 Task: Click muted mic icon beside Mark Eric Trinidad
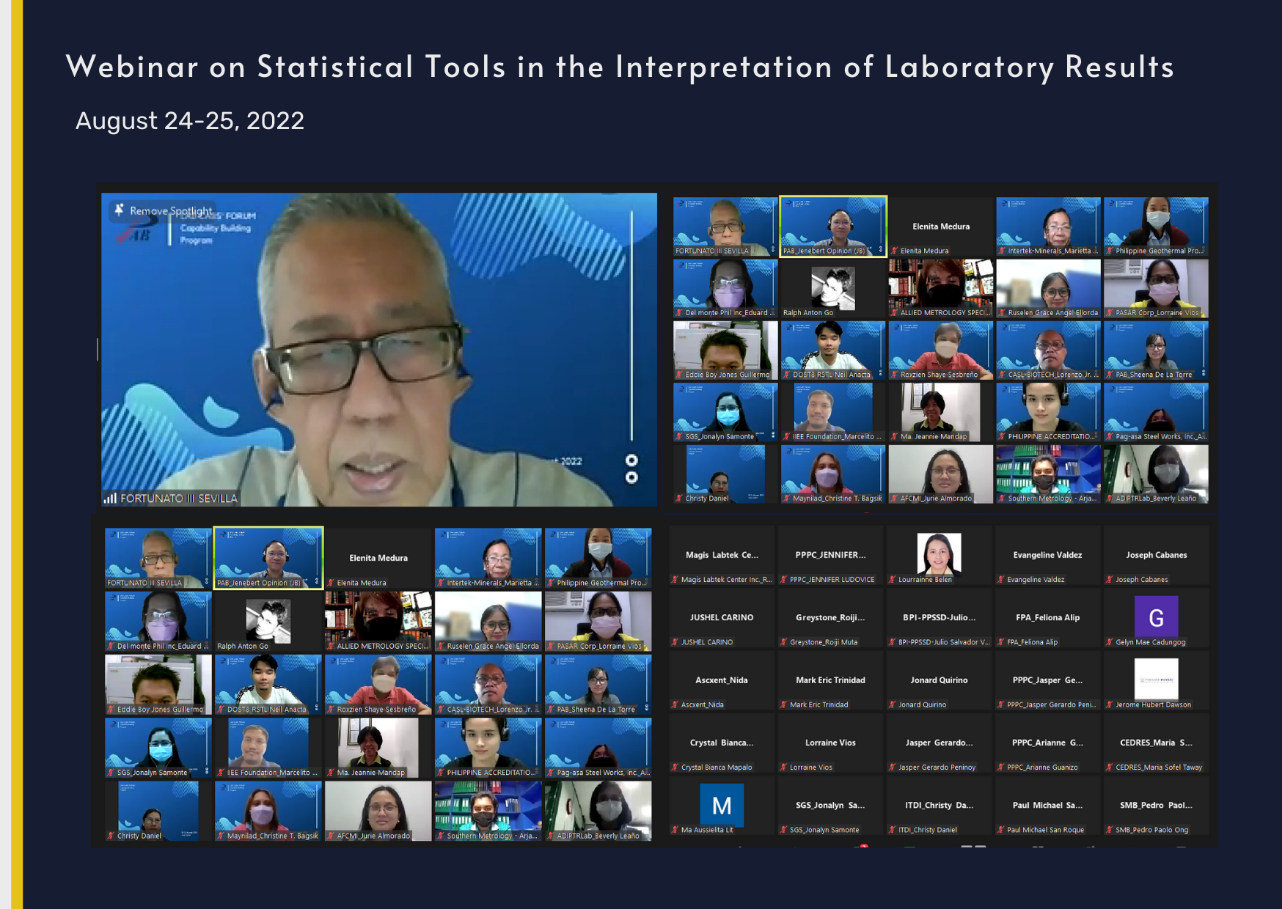(784, 705)
